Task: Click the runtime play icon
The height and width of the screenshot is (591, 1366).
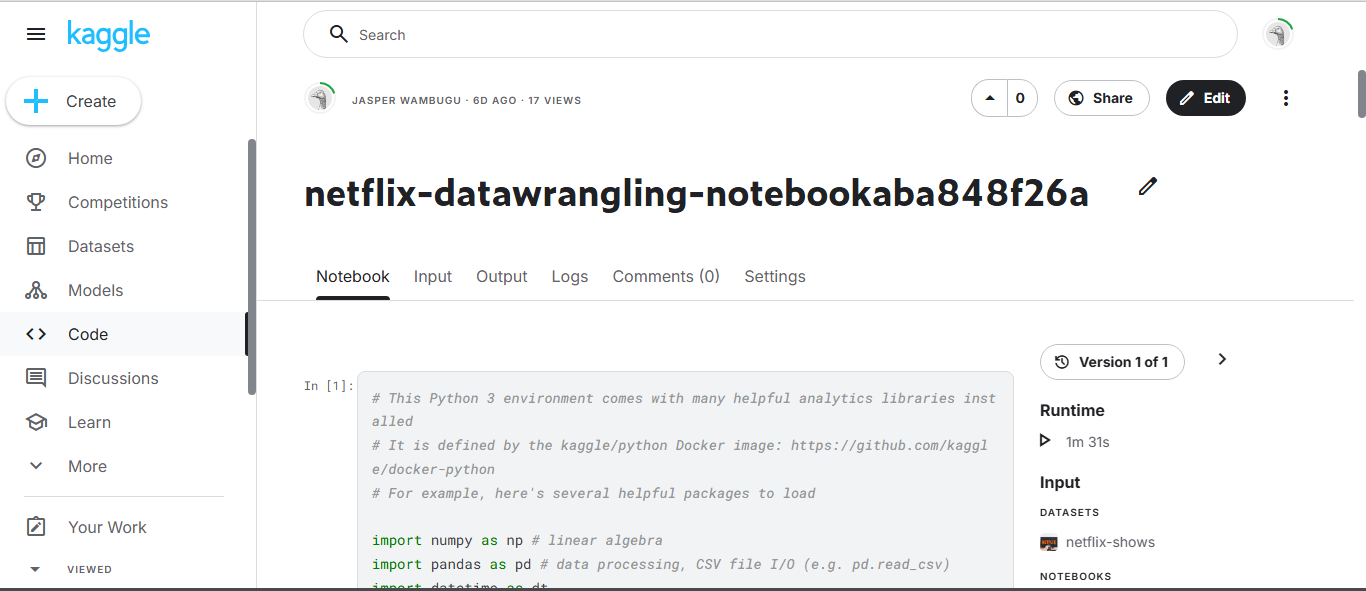Action: click(x=1046, y=441)
